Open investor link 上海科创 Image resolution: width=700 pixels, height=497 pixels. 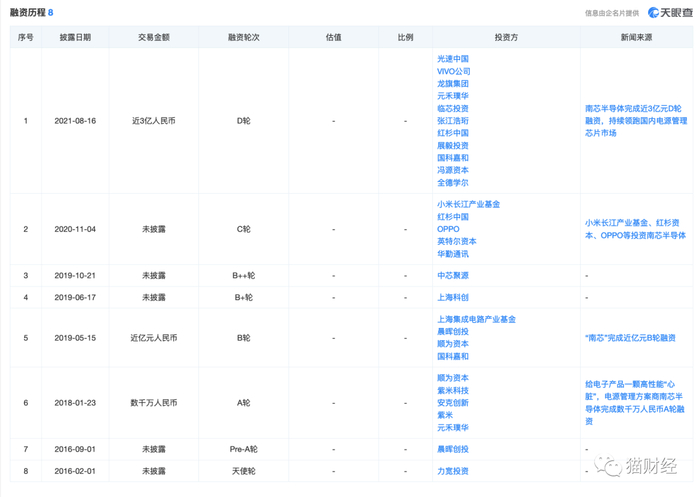453,297
